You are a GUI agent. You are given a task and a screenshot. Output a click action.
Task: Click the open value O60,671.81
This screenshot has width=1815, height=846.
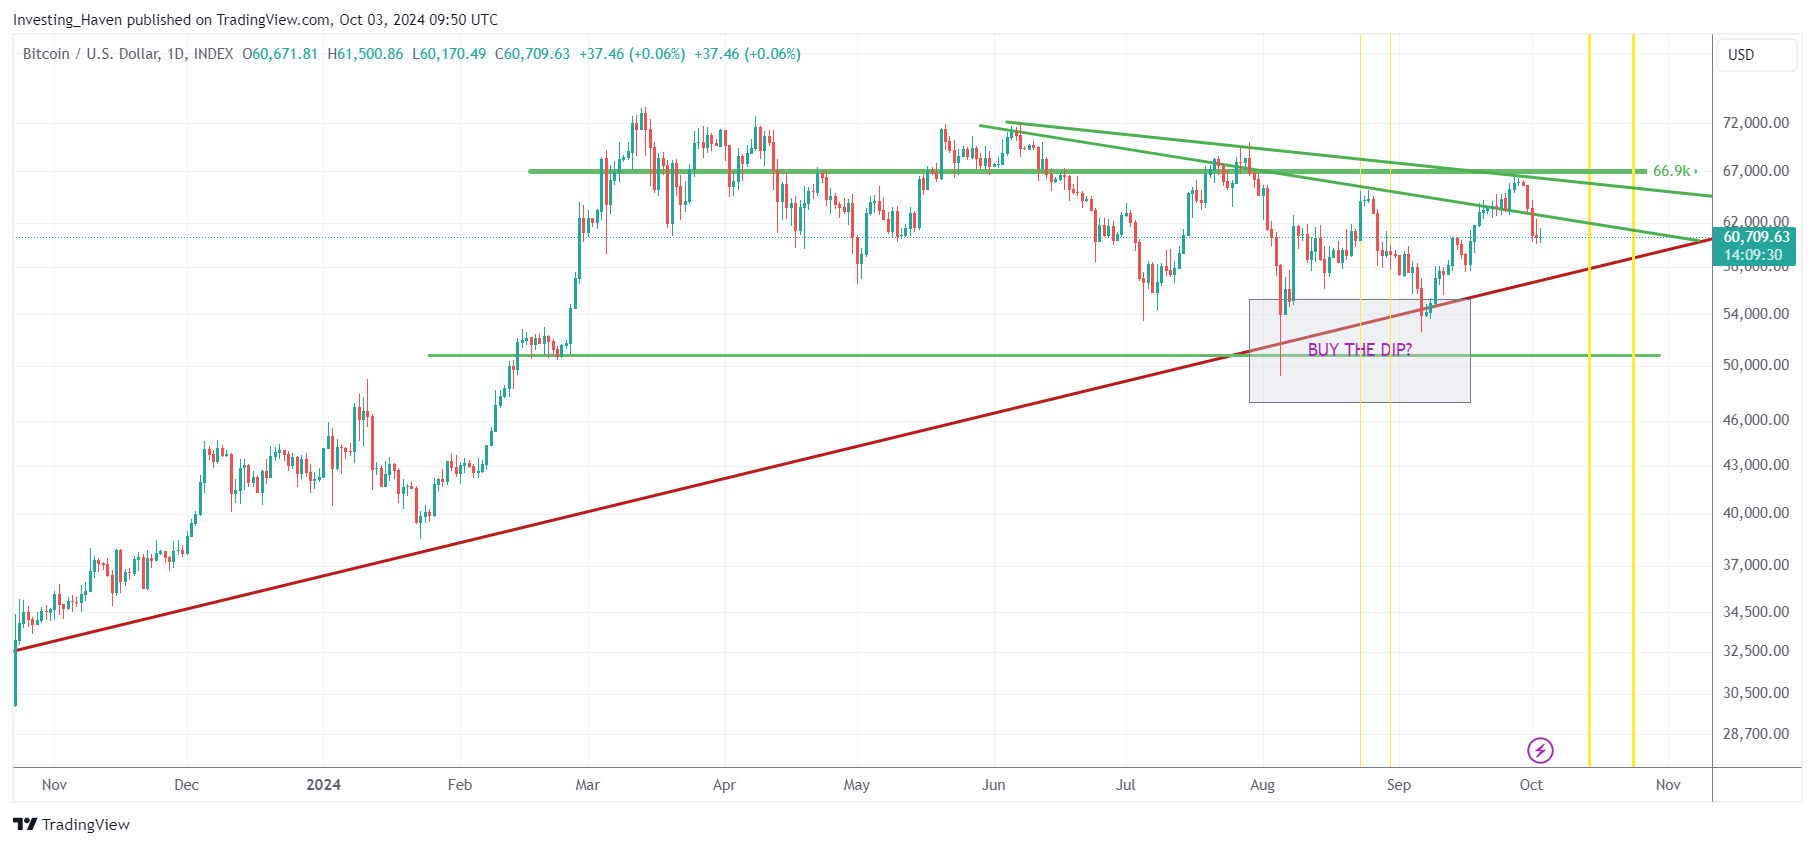pos(280,54)
